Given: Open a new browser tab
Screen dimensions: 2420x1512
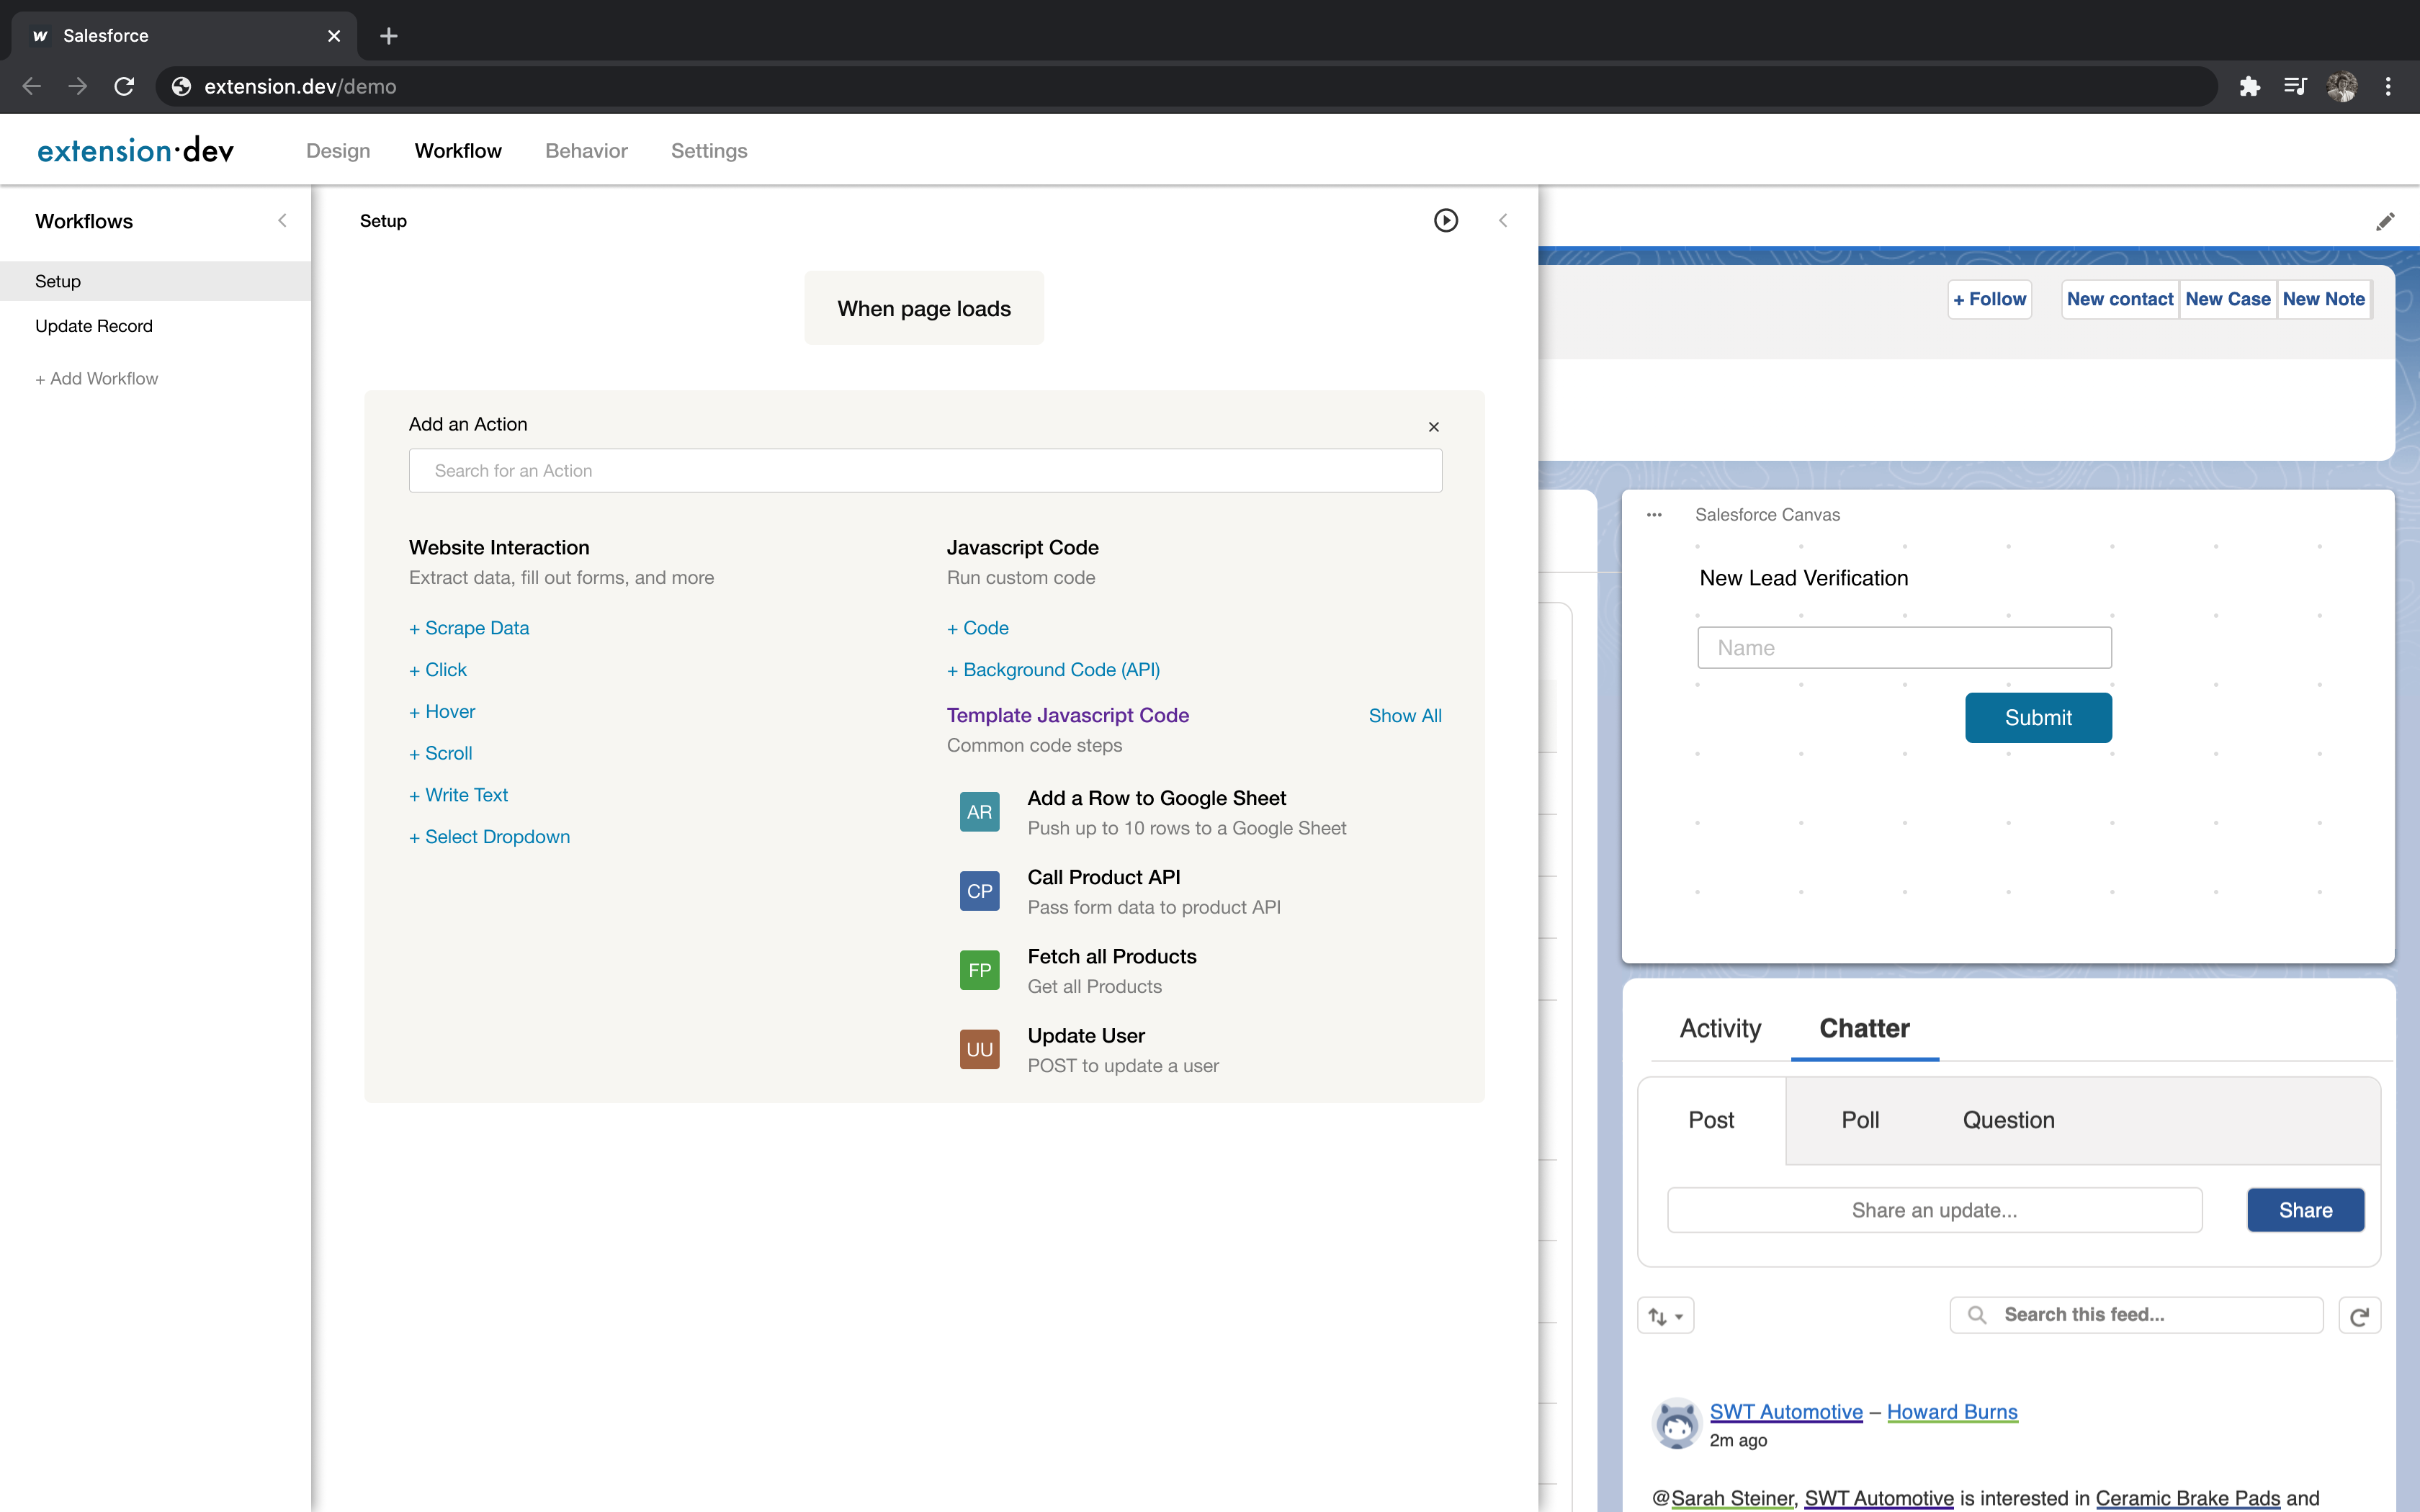Looking at the screenshot, I should pos(389,36).
